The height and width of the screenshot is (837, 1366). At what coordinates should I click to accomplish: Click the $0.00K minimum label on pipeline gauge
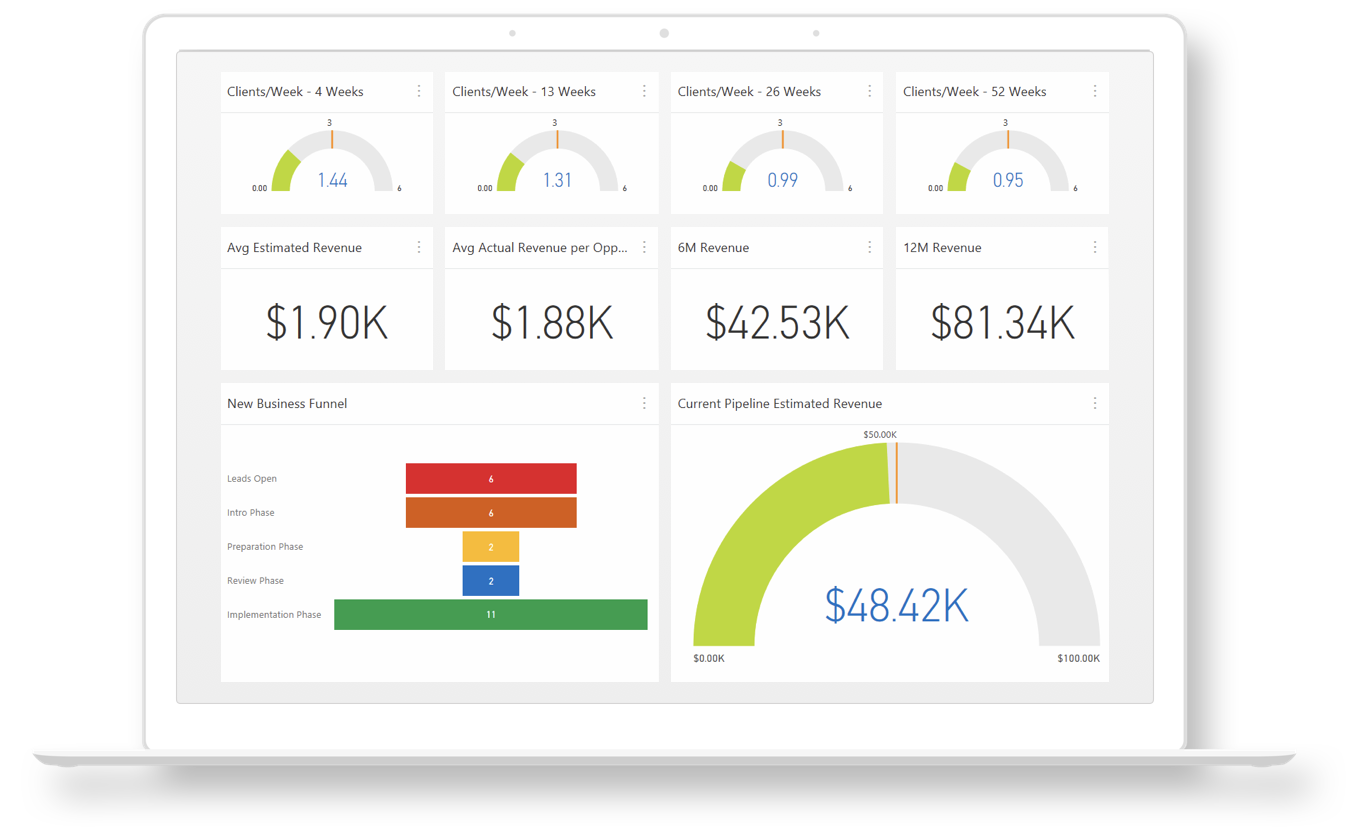click(709, 659)
